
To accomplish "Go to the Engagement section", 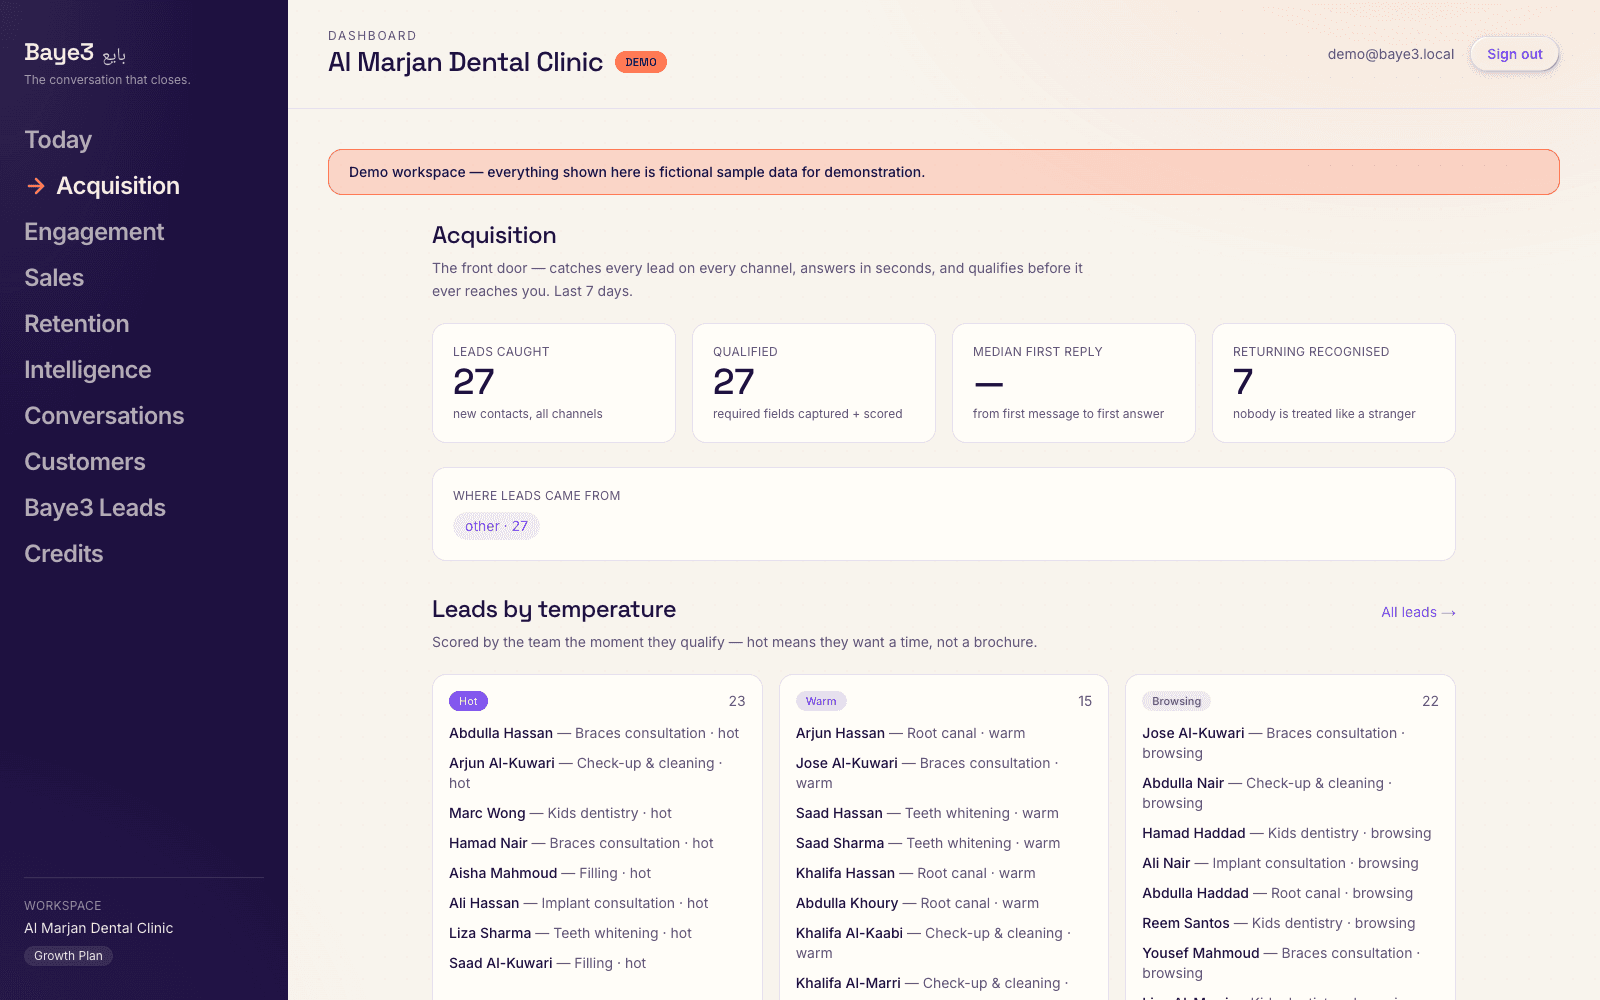I will (94, 232).
